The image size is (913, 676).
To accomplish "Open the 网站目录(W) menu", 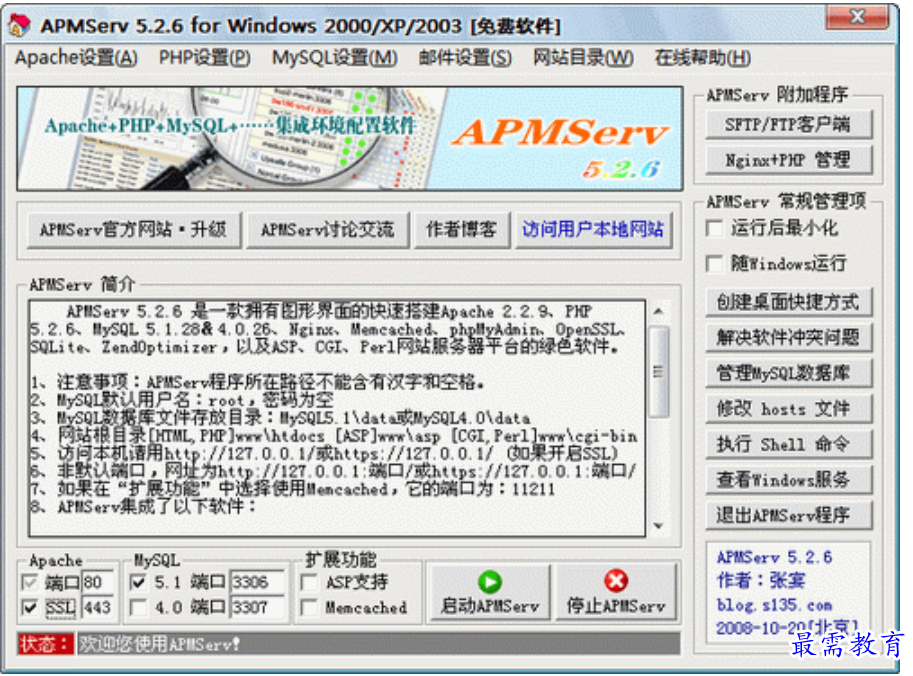I will pyautogui.click(x=583, y=58).
